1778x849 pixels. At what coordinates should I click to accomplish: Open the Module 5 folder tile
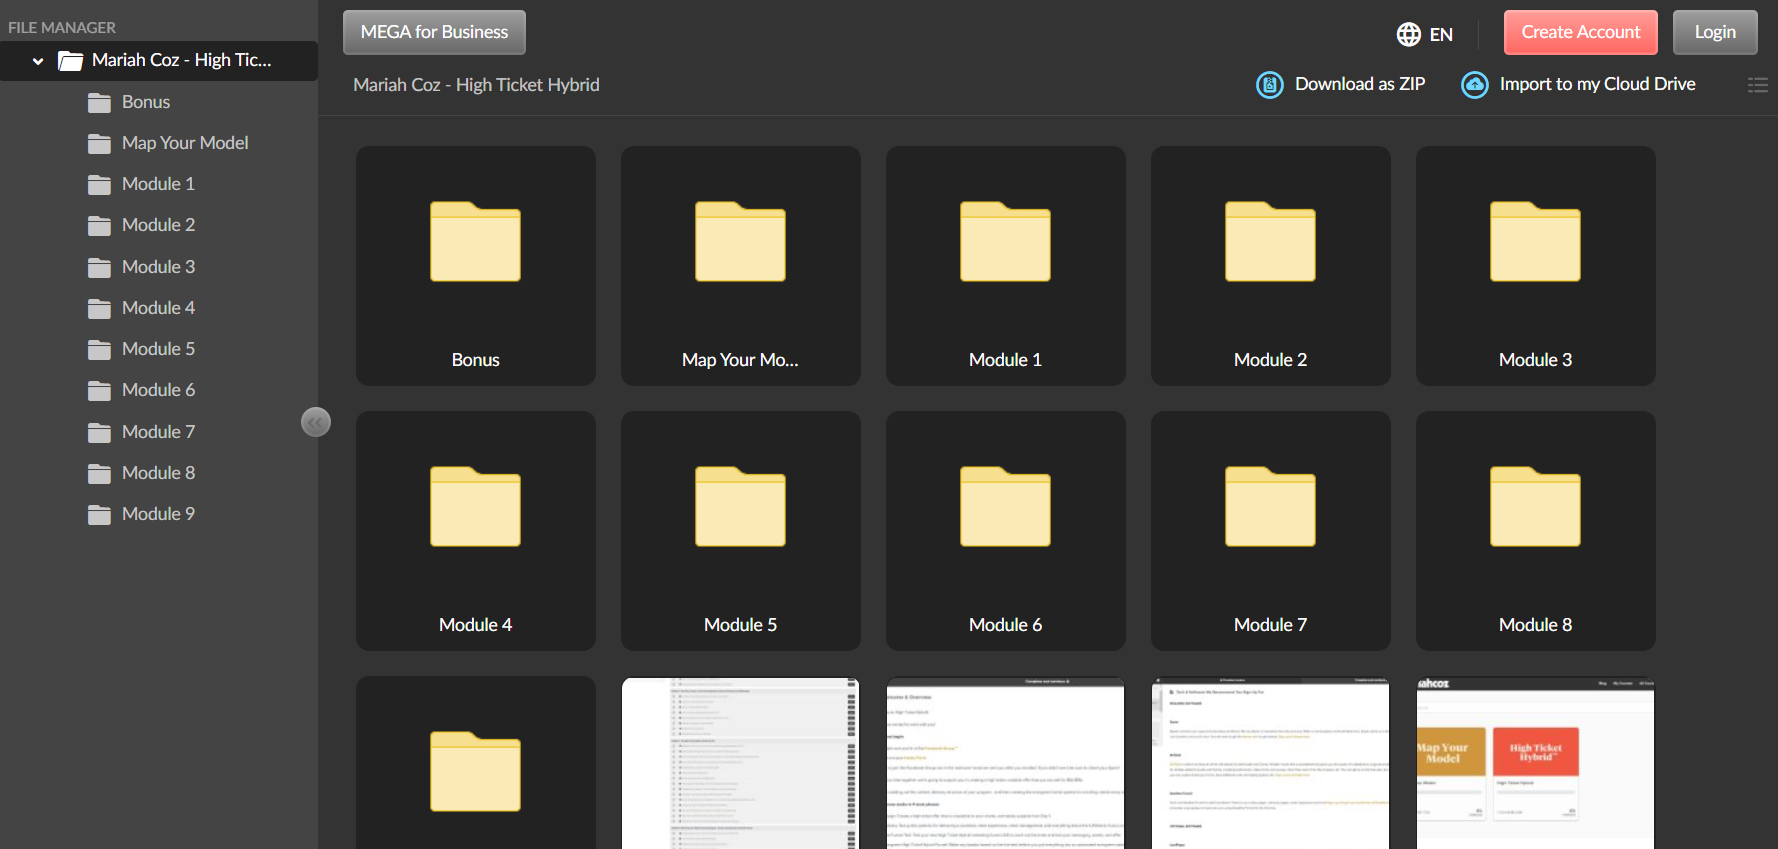[x=741, y=531]
